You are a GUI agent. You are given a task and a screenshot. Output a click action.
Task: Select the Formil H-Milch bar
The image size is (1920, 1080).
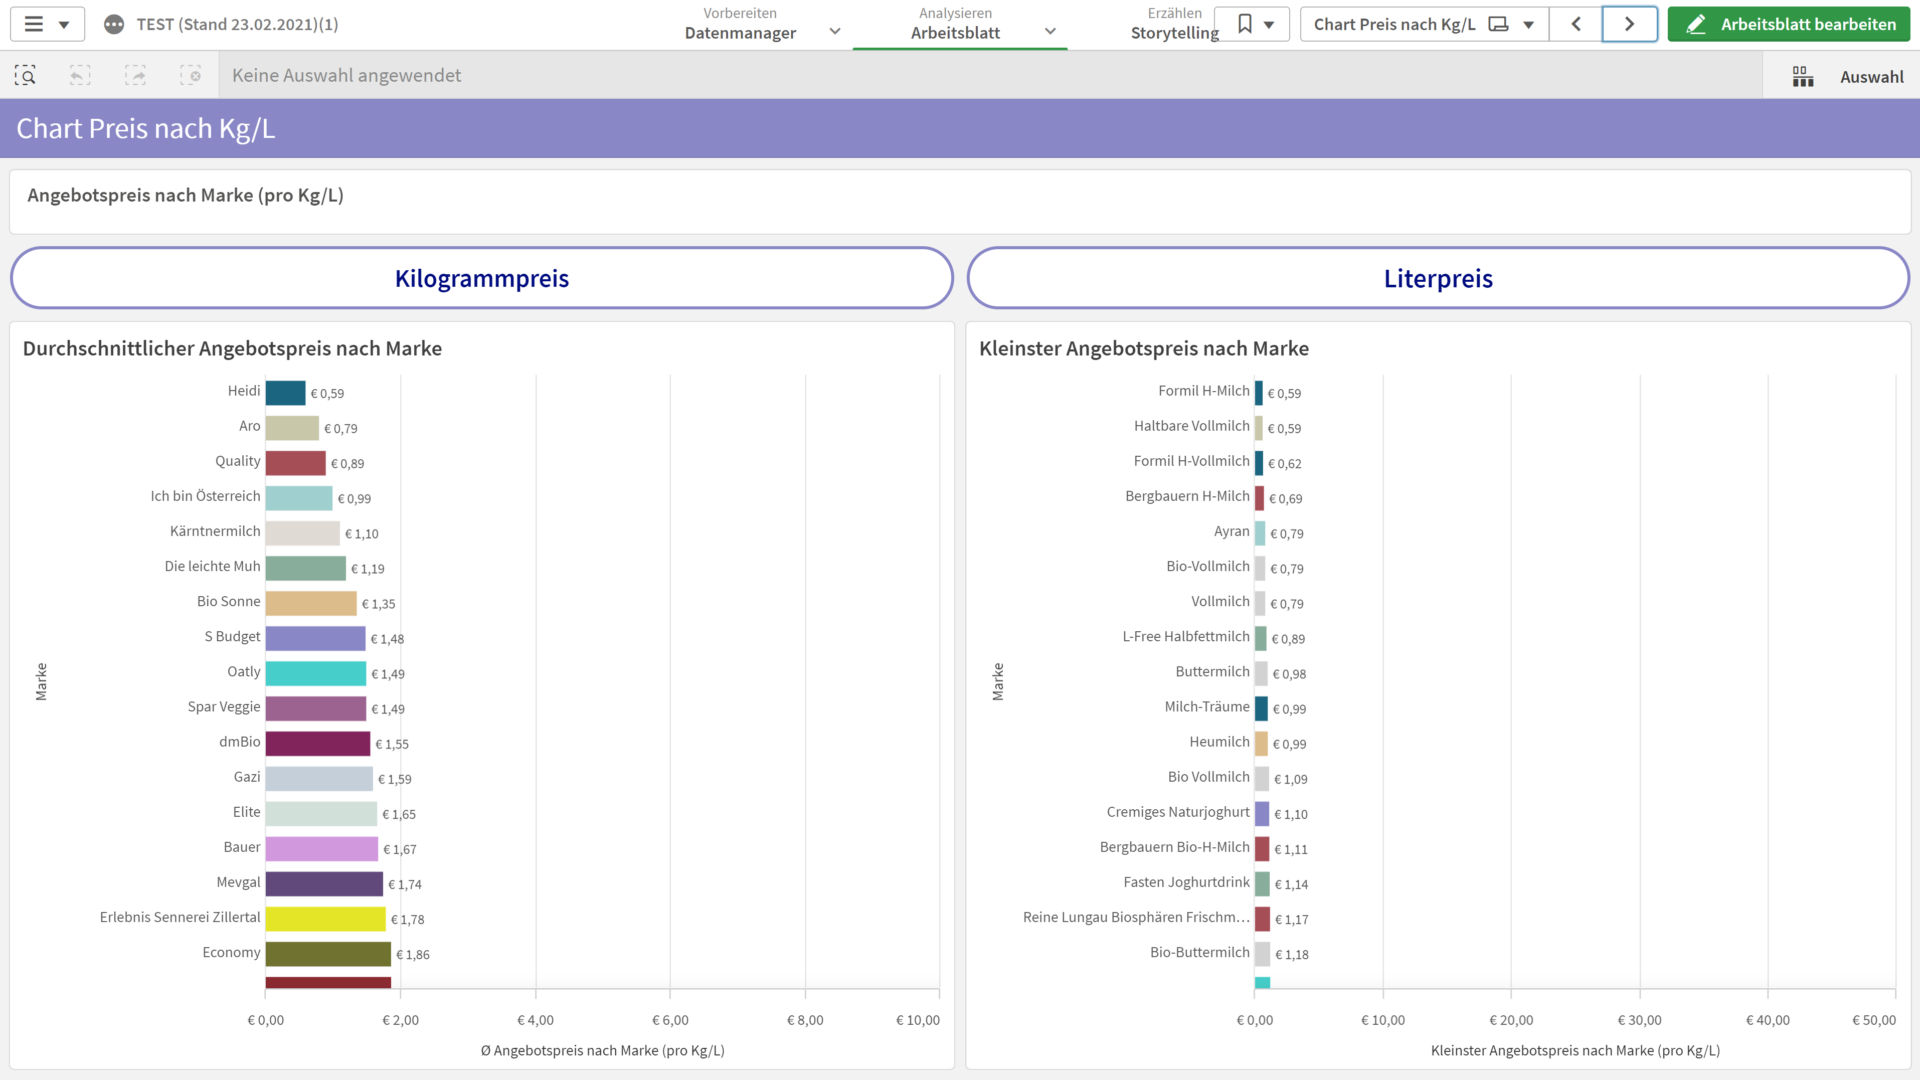[x=1259, y=393]
